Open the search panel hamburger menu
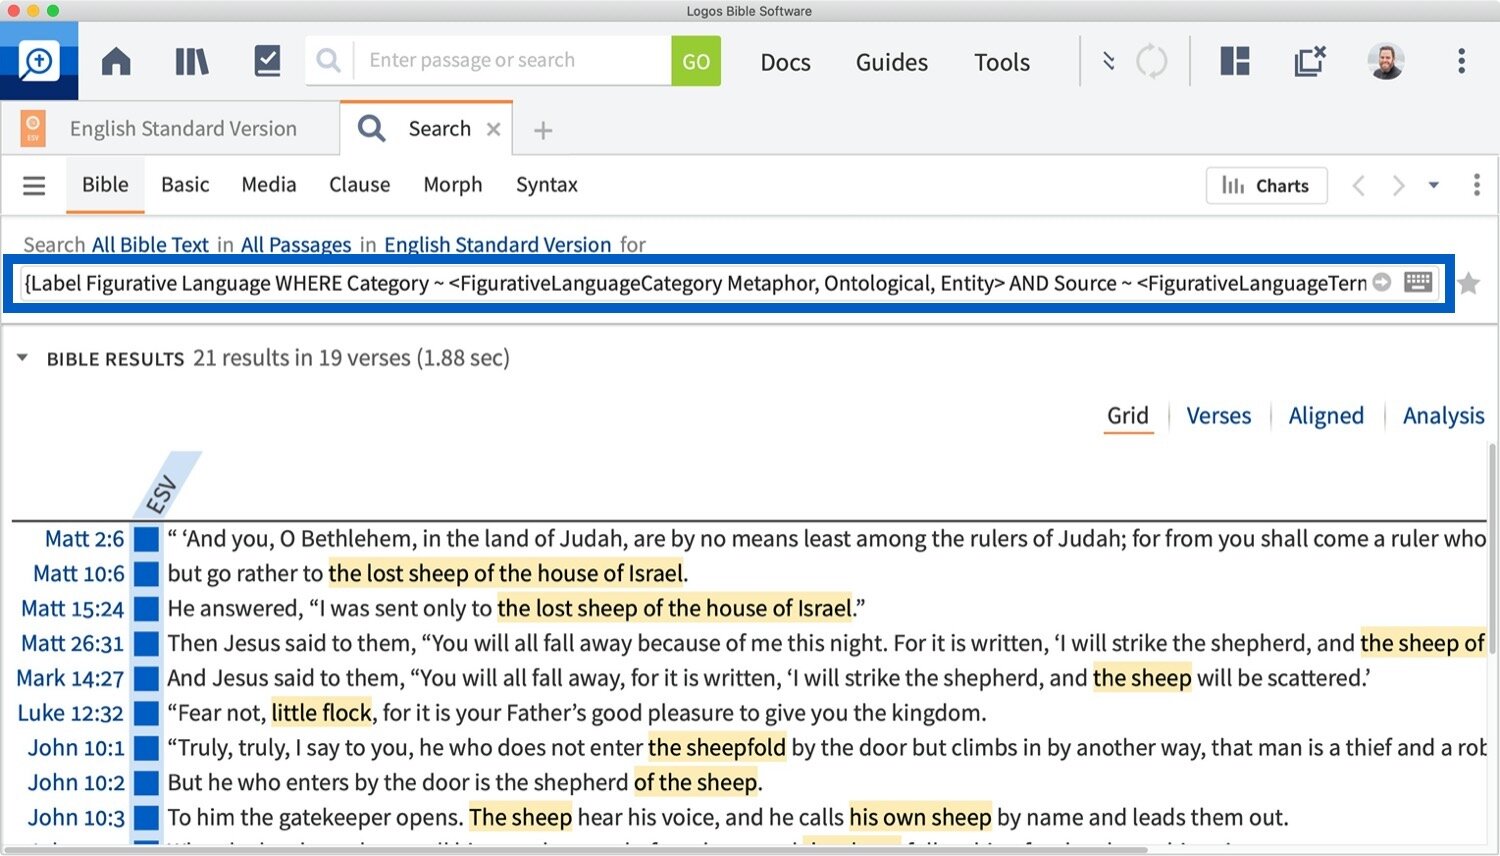This screenshot has height=856, width=1500. tap(34, 185)
